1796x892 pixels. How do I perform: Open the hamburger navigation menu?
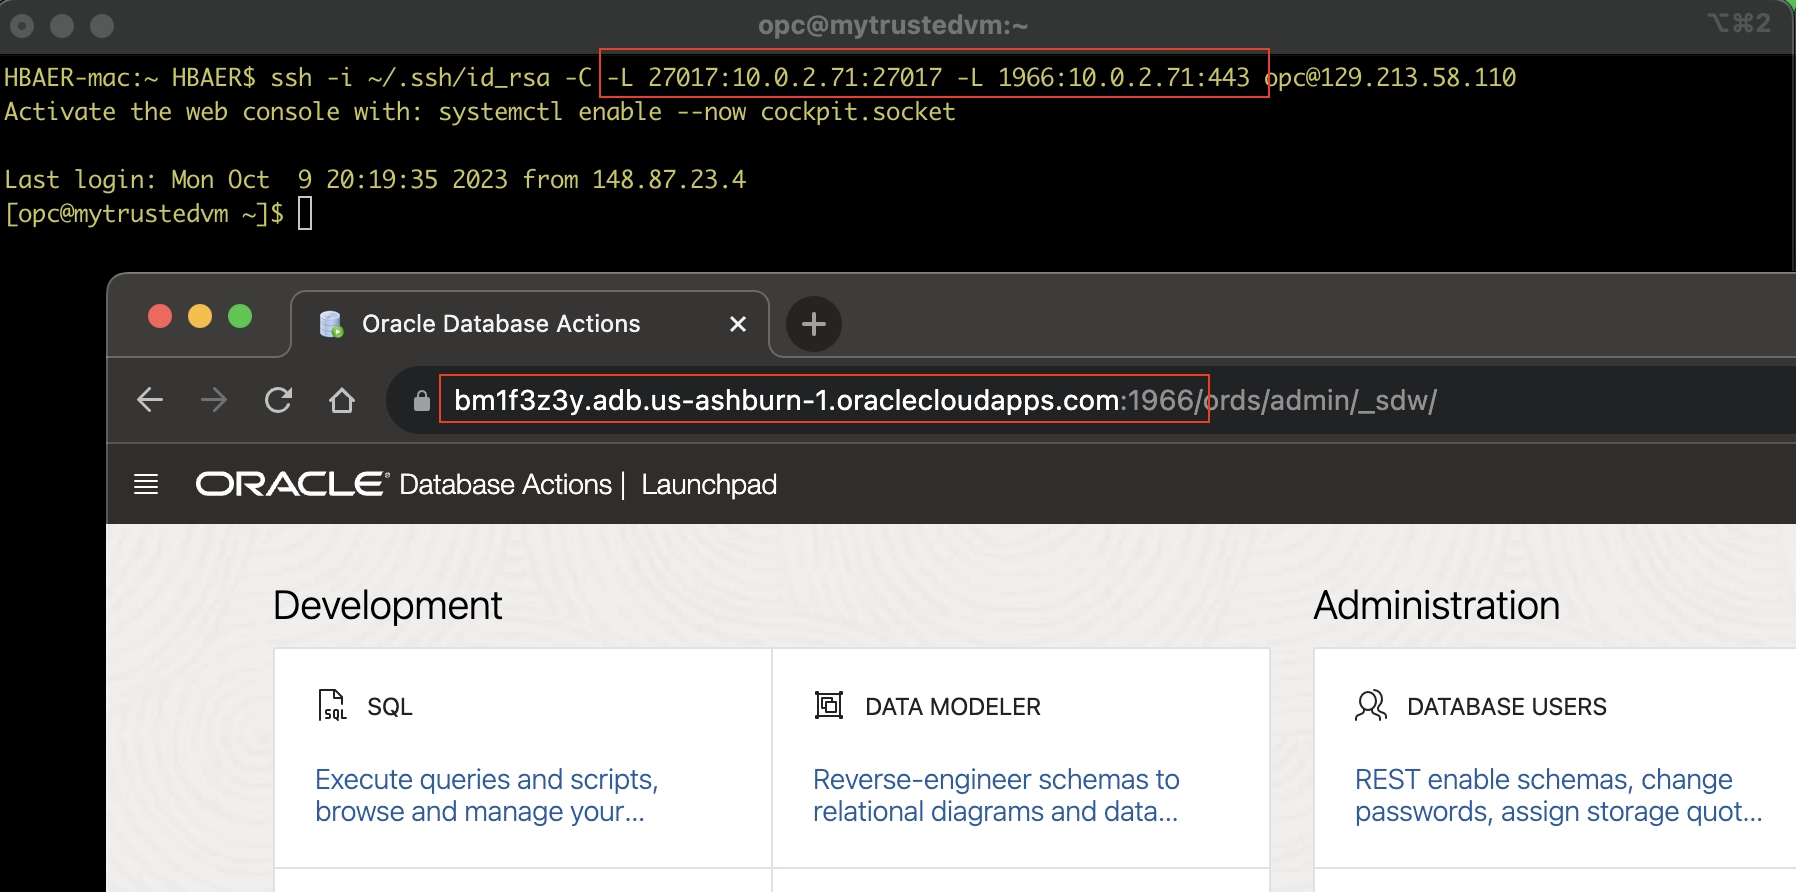(x=146, y=485)
